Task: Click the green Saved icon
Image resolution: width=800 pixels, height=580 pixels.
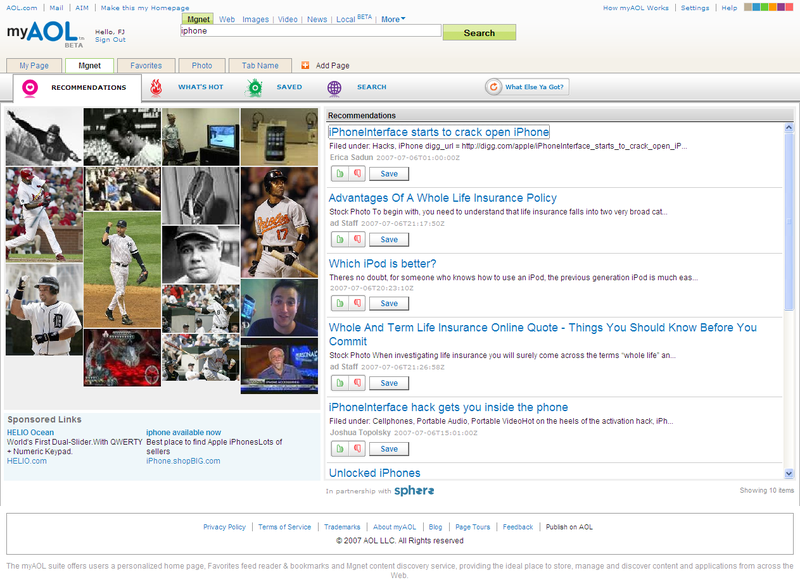Action: pyautogui.click(x=254, y=88)
